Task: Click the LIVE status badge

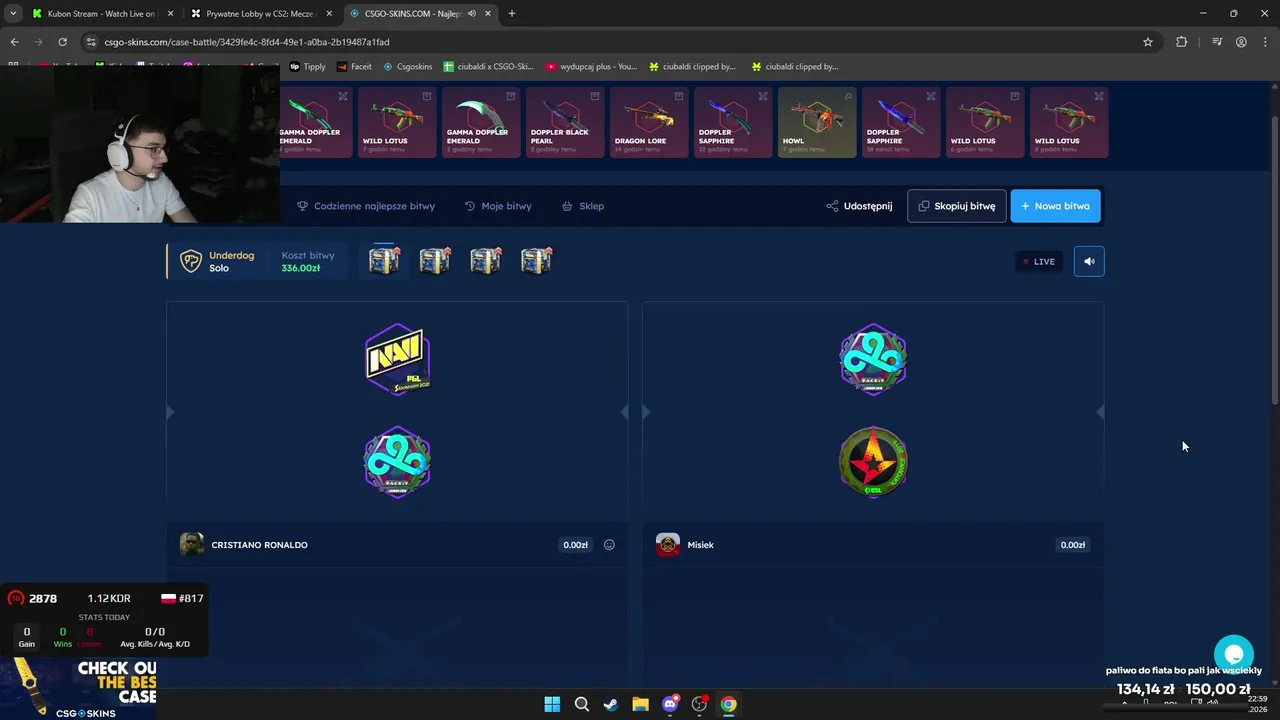Action: click(1039, 261)
